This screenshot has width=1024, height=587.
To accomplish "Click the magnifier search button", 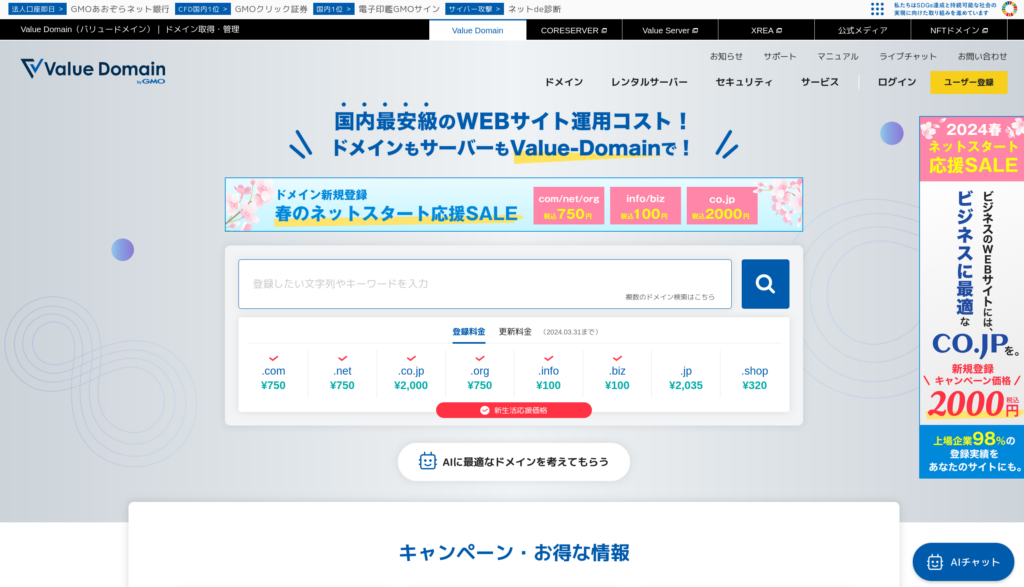I will (765, 284).
